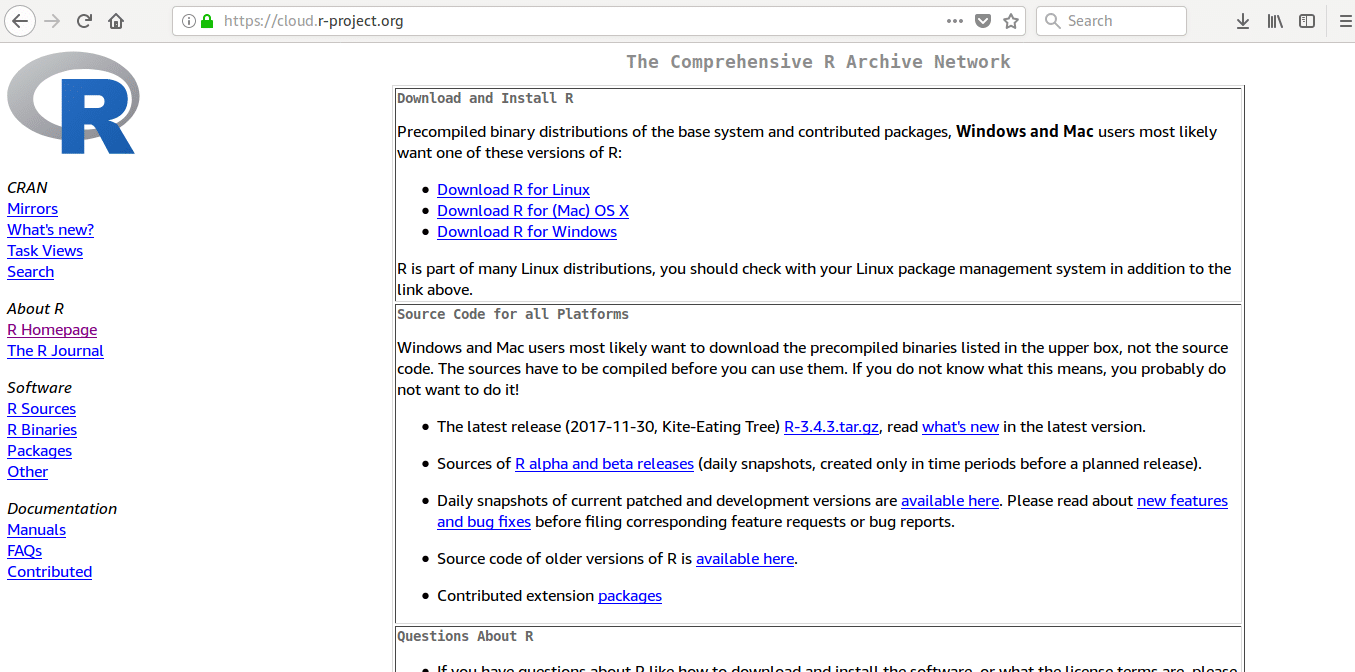Click Download R for (Mac) OS X

click(533, 211)
